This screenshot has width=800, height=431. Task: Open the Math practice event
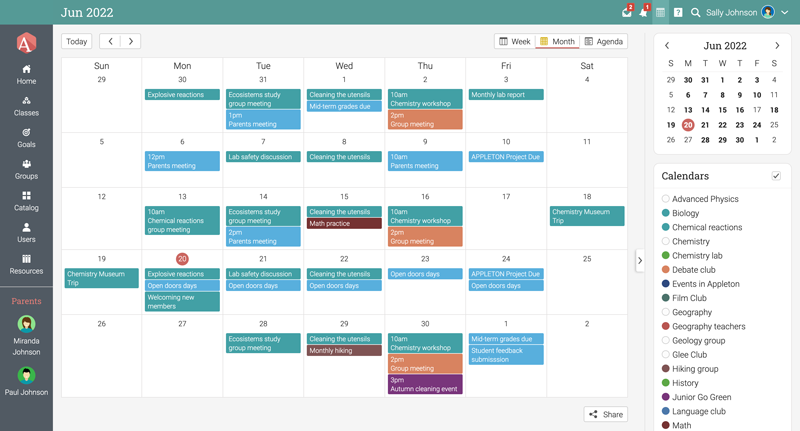344,224
